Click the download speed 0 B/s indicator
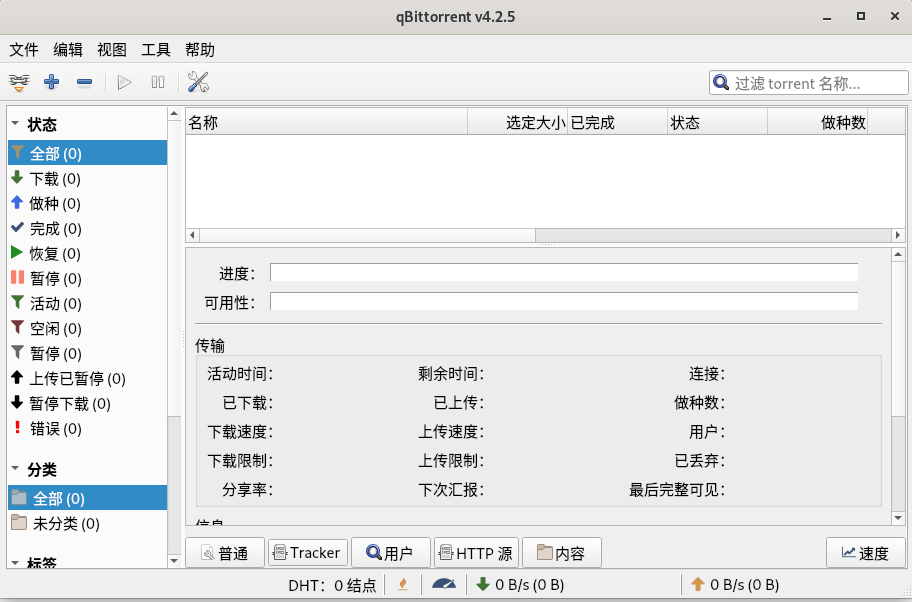Image resolution: width=912 pixels, height=602 pixels. [520, 585]
